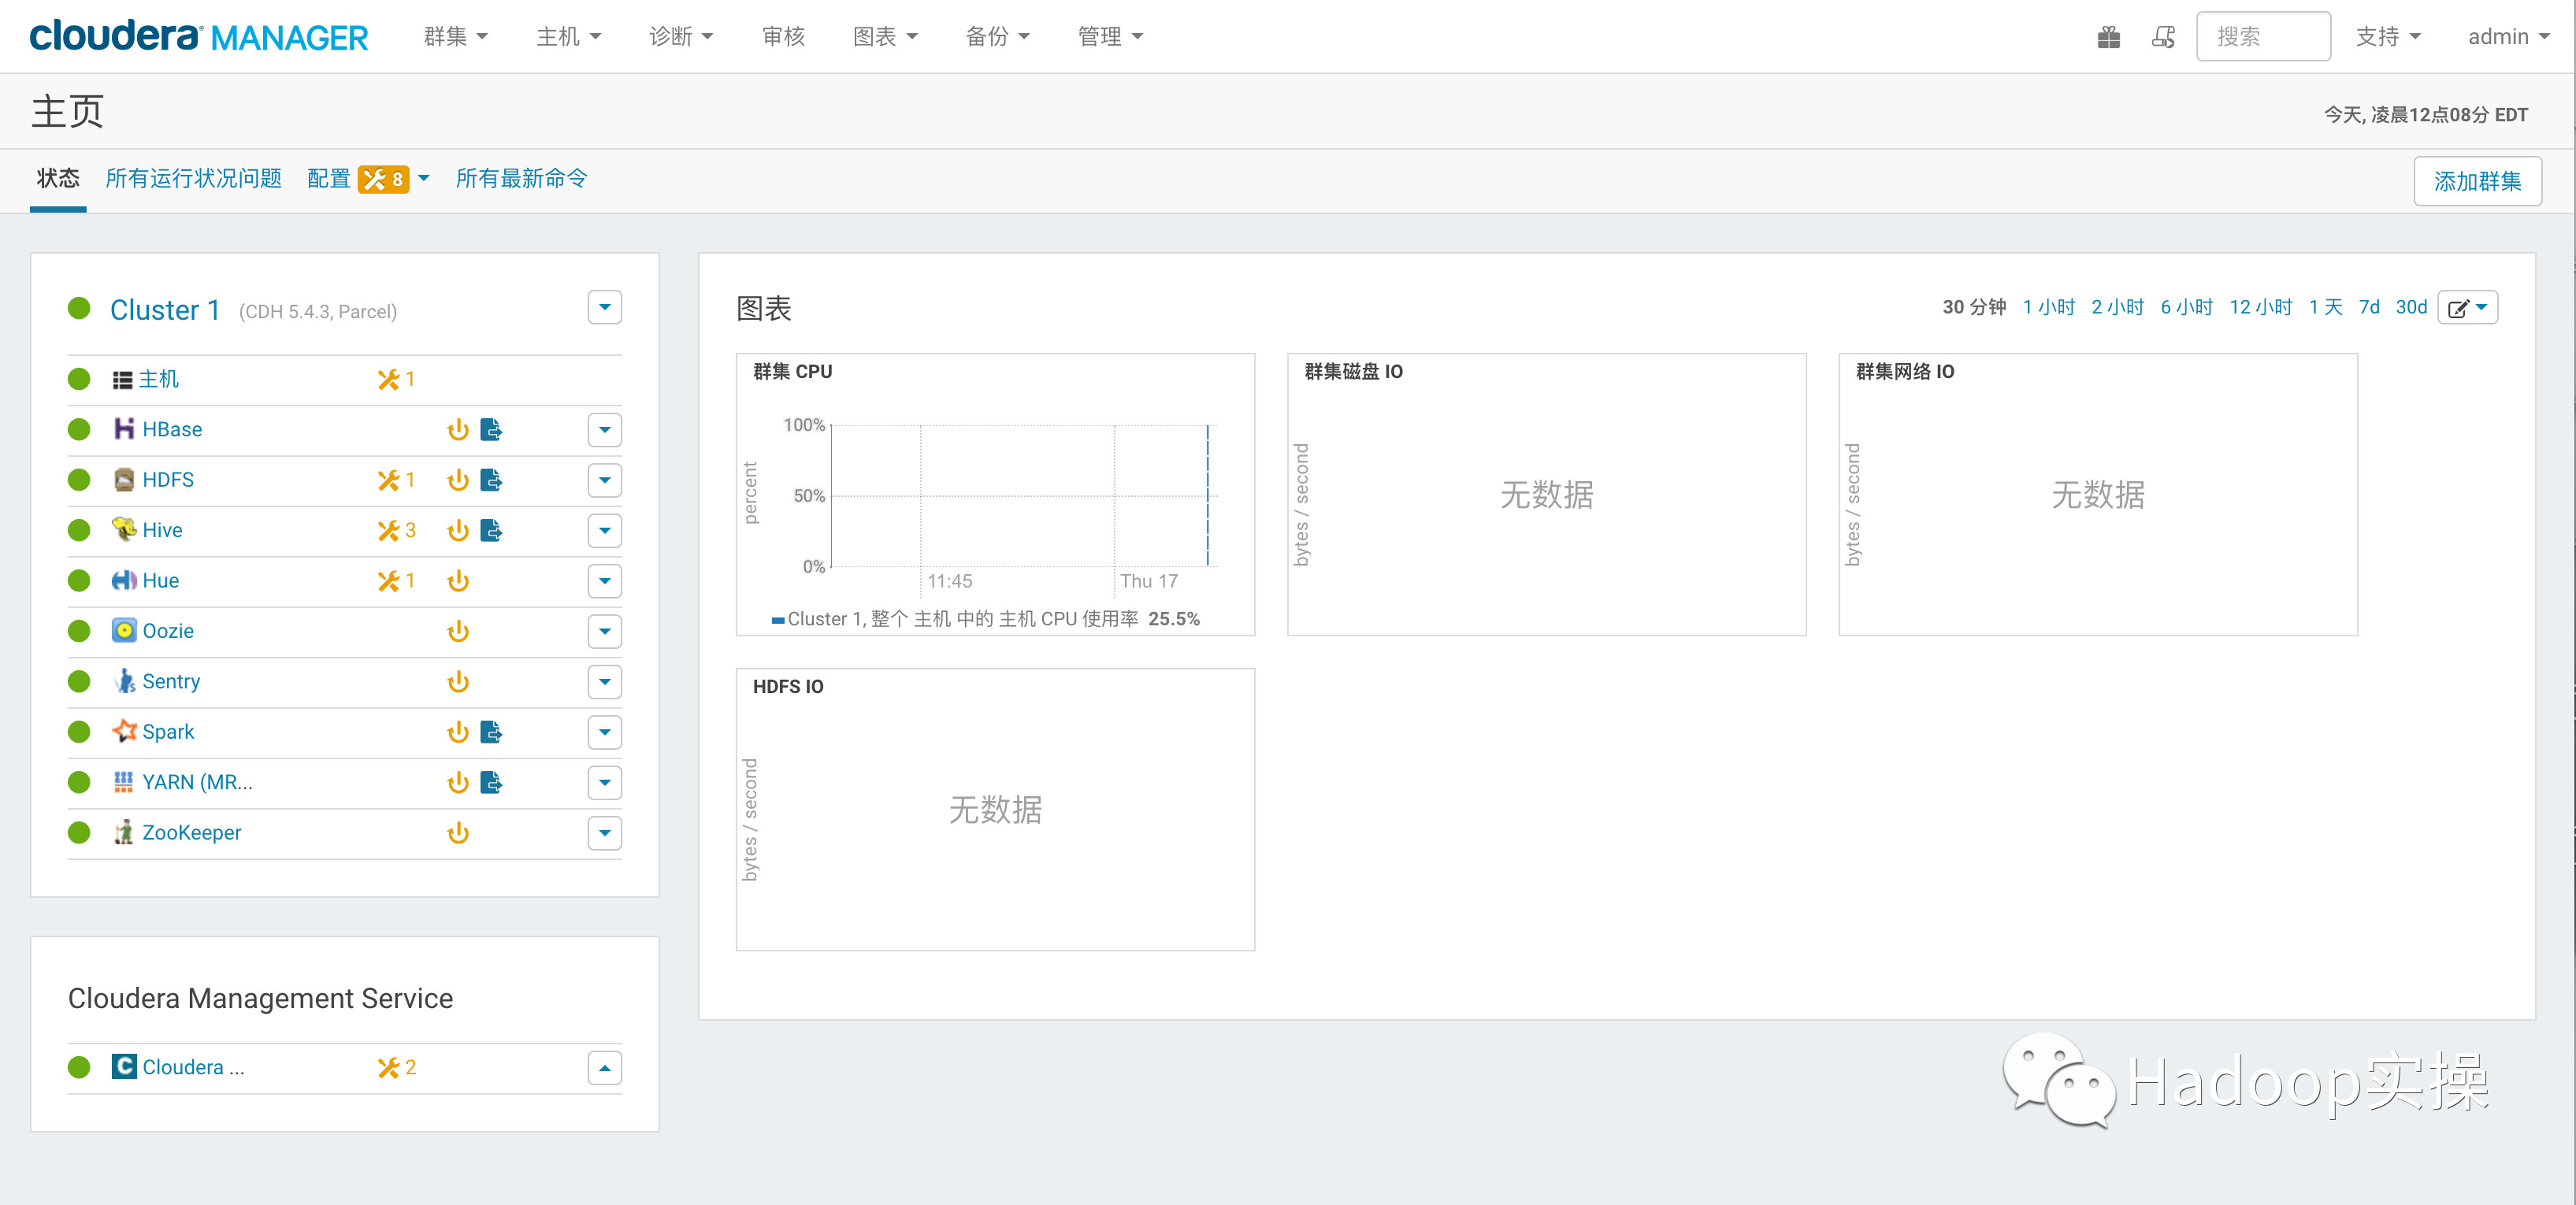Click the Hive restart-needed power icon
Viewport: 2576px width, 1205px height.
[x=458, y=530]
